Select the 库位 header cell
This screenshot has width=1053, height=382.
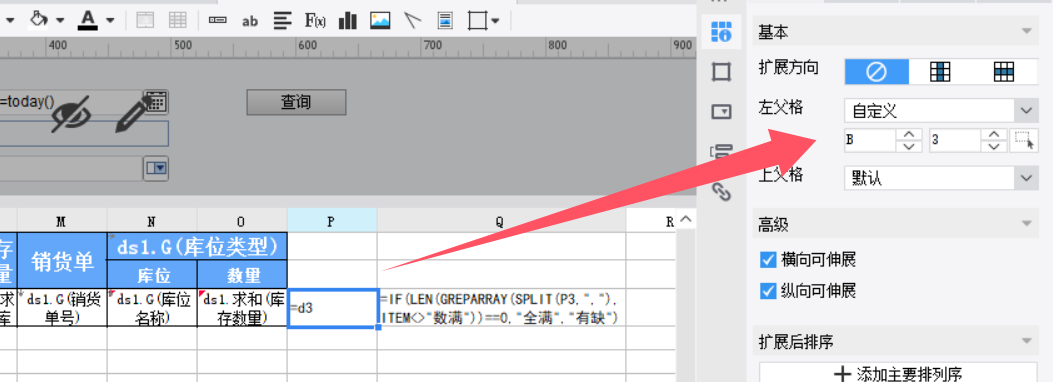click(152, 275)
